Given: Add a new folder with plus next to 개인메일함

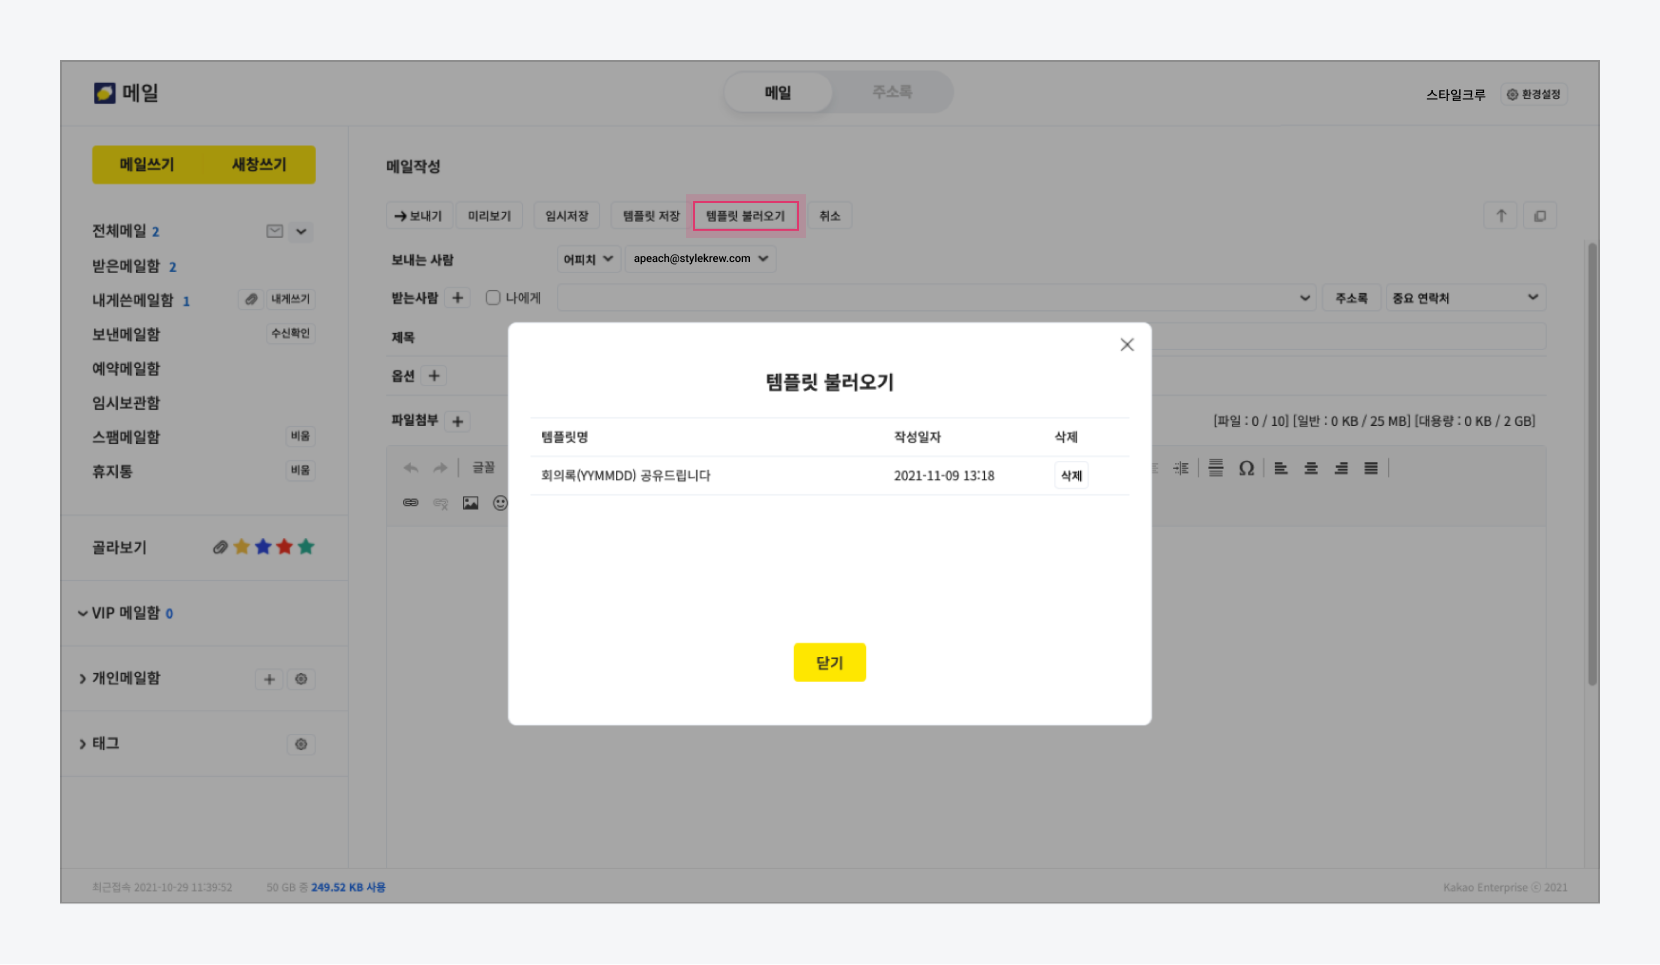Looking at the screenshot, I should (269, 679).
